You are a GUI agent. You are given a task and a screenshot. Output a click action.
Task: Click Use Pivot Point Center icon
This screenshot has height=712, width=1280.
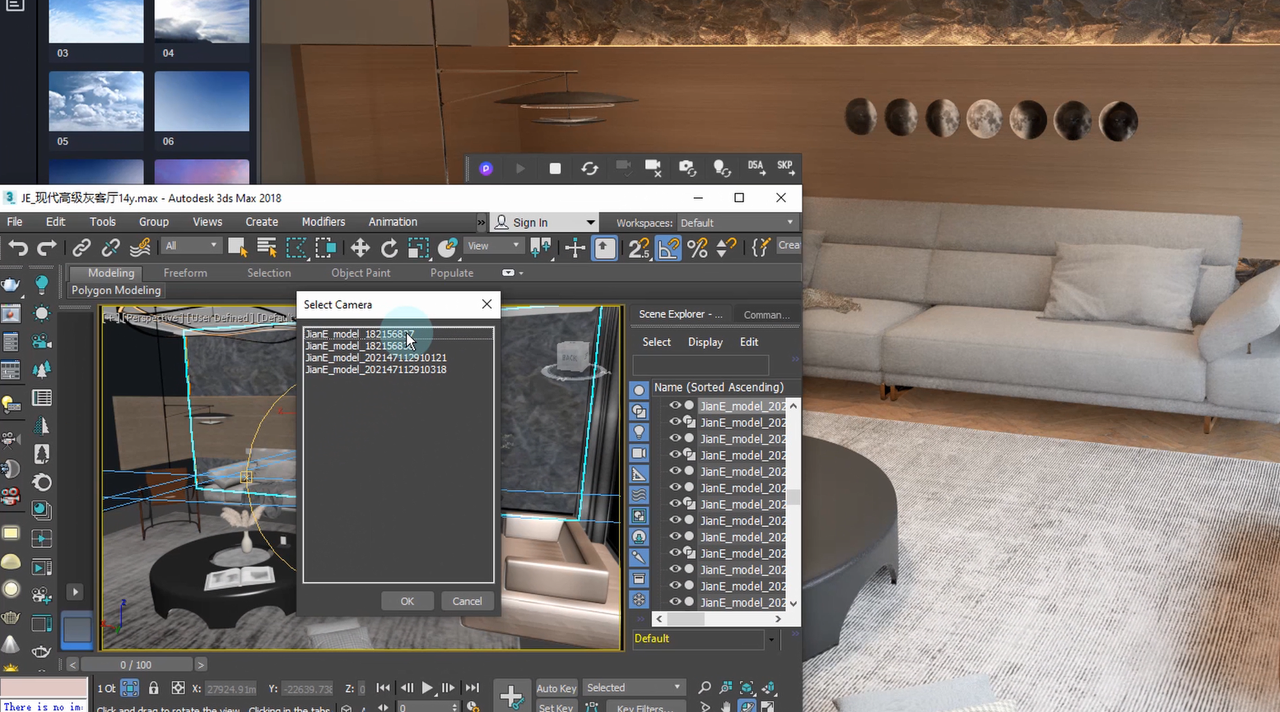[541, 247]
